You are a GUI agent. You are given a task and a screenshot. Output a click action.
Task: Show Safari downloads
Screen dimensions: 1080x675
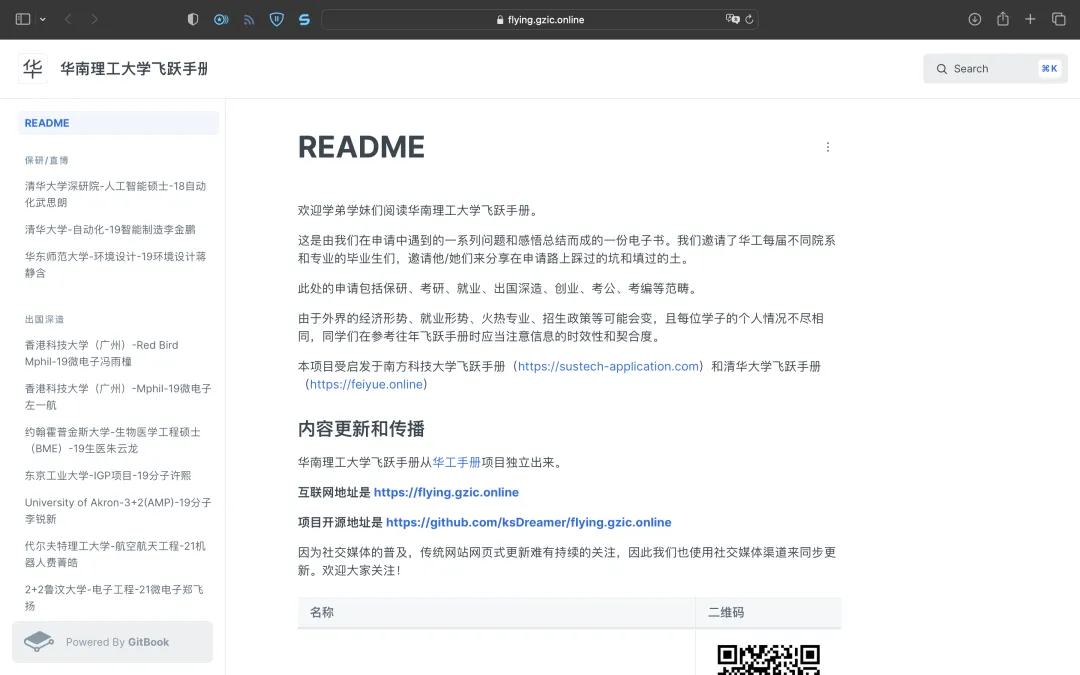click(975, 19)
